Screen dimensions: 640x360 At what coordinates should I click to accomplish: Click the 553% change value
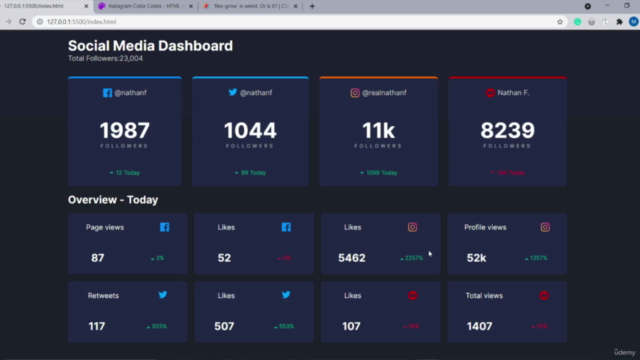(x=284, y=326)
